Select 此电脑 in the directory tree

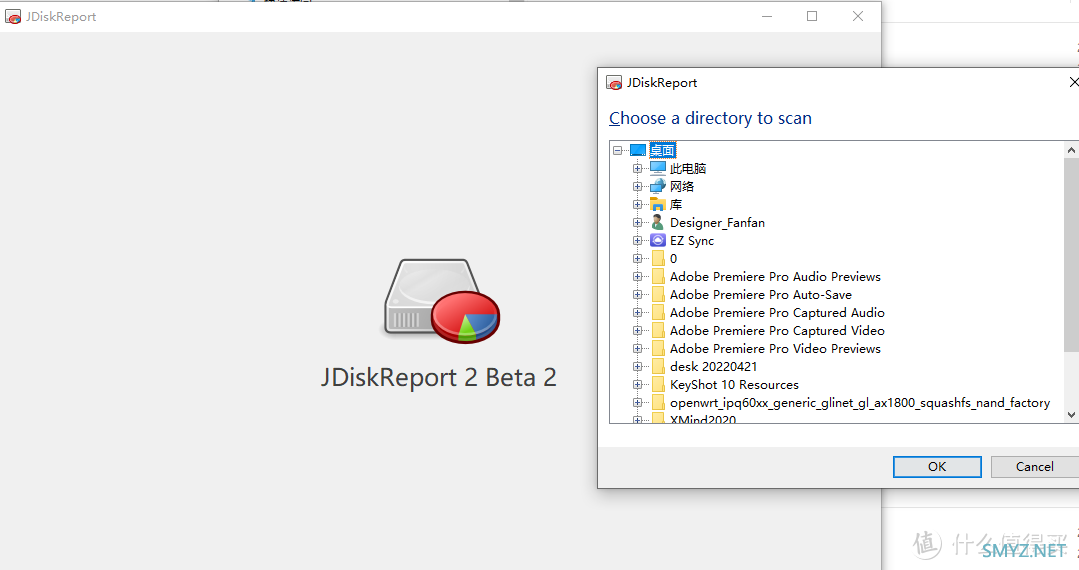(688, 168)
